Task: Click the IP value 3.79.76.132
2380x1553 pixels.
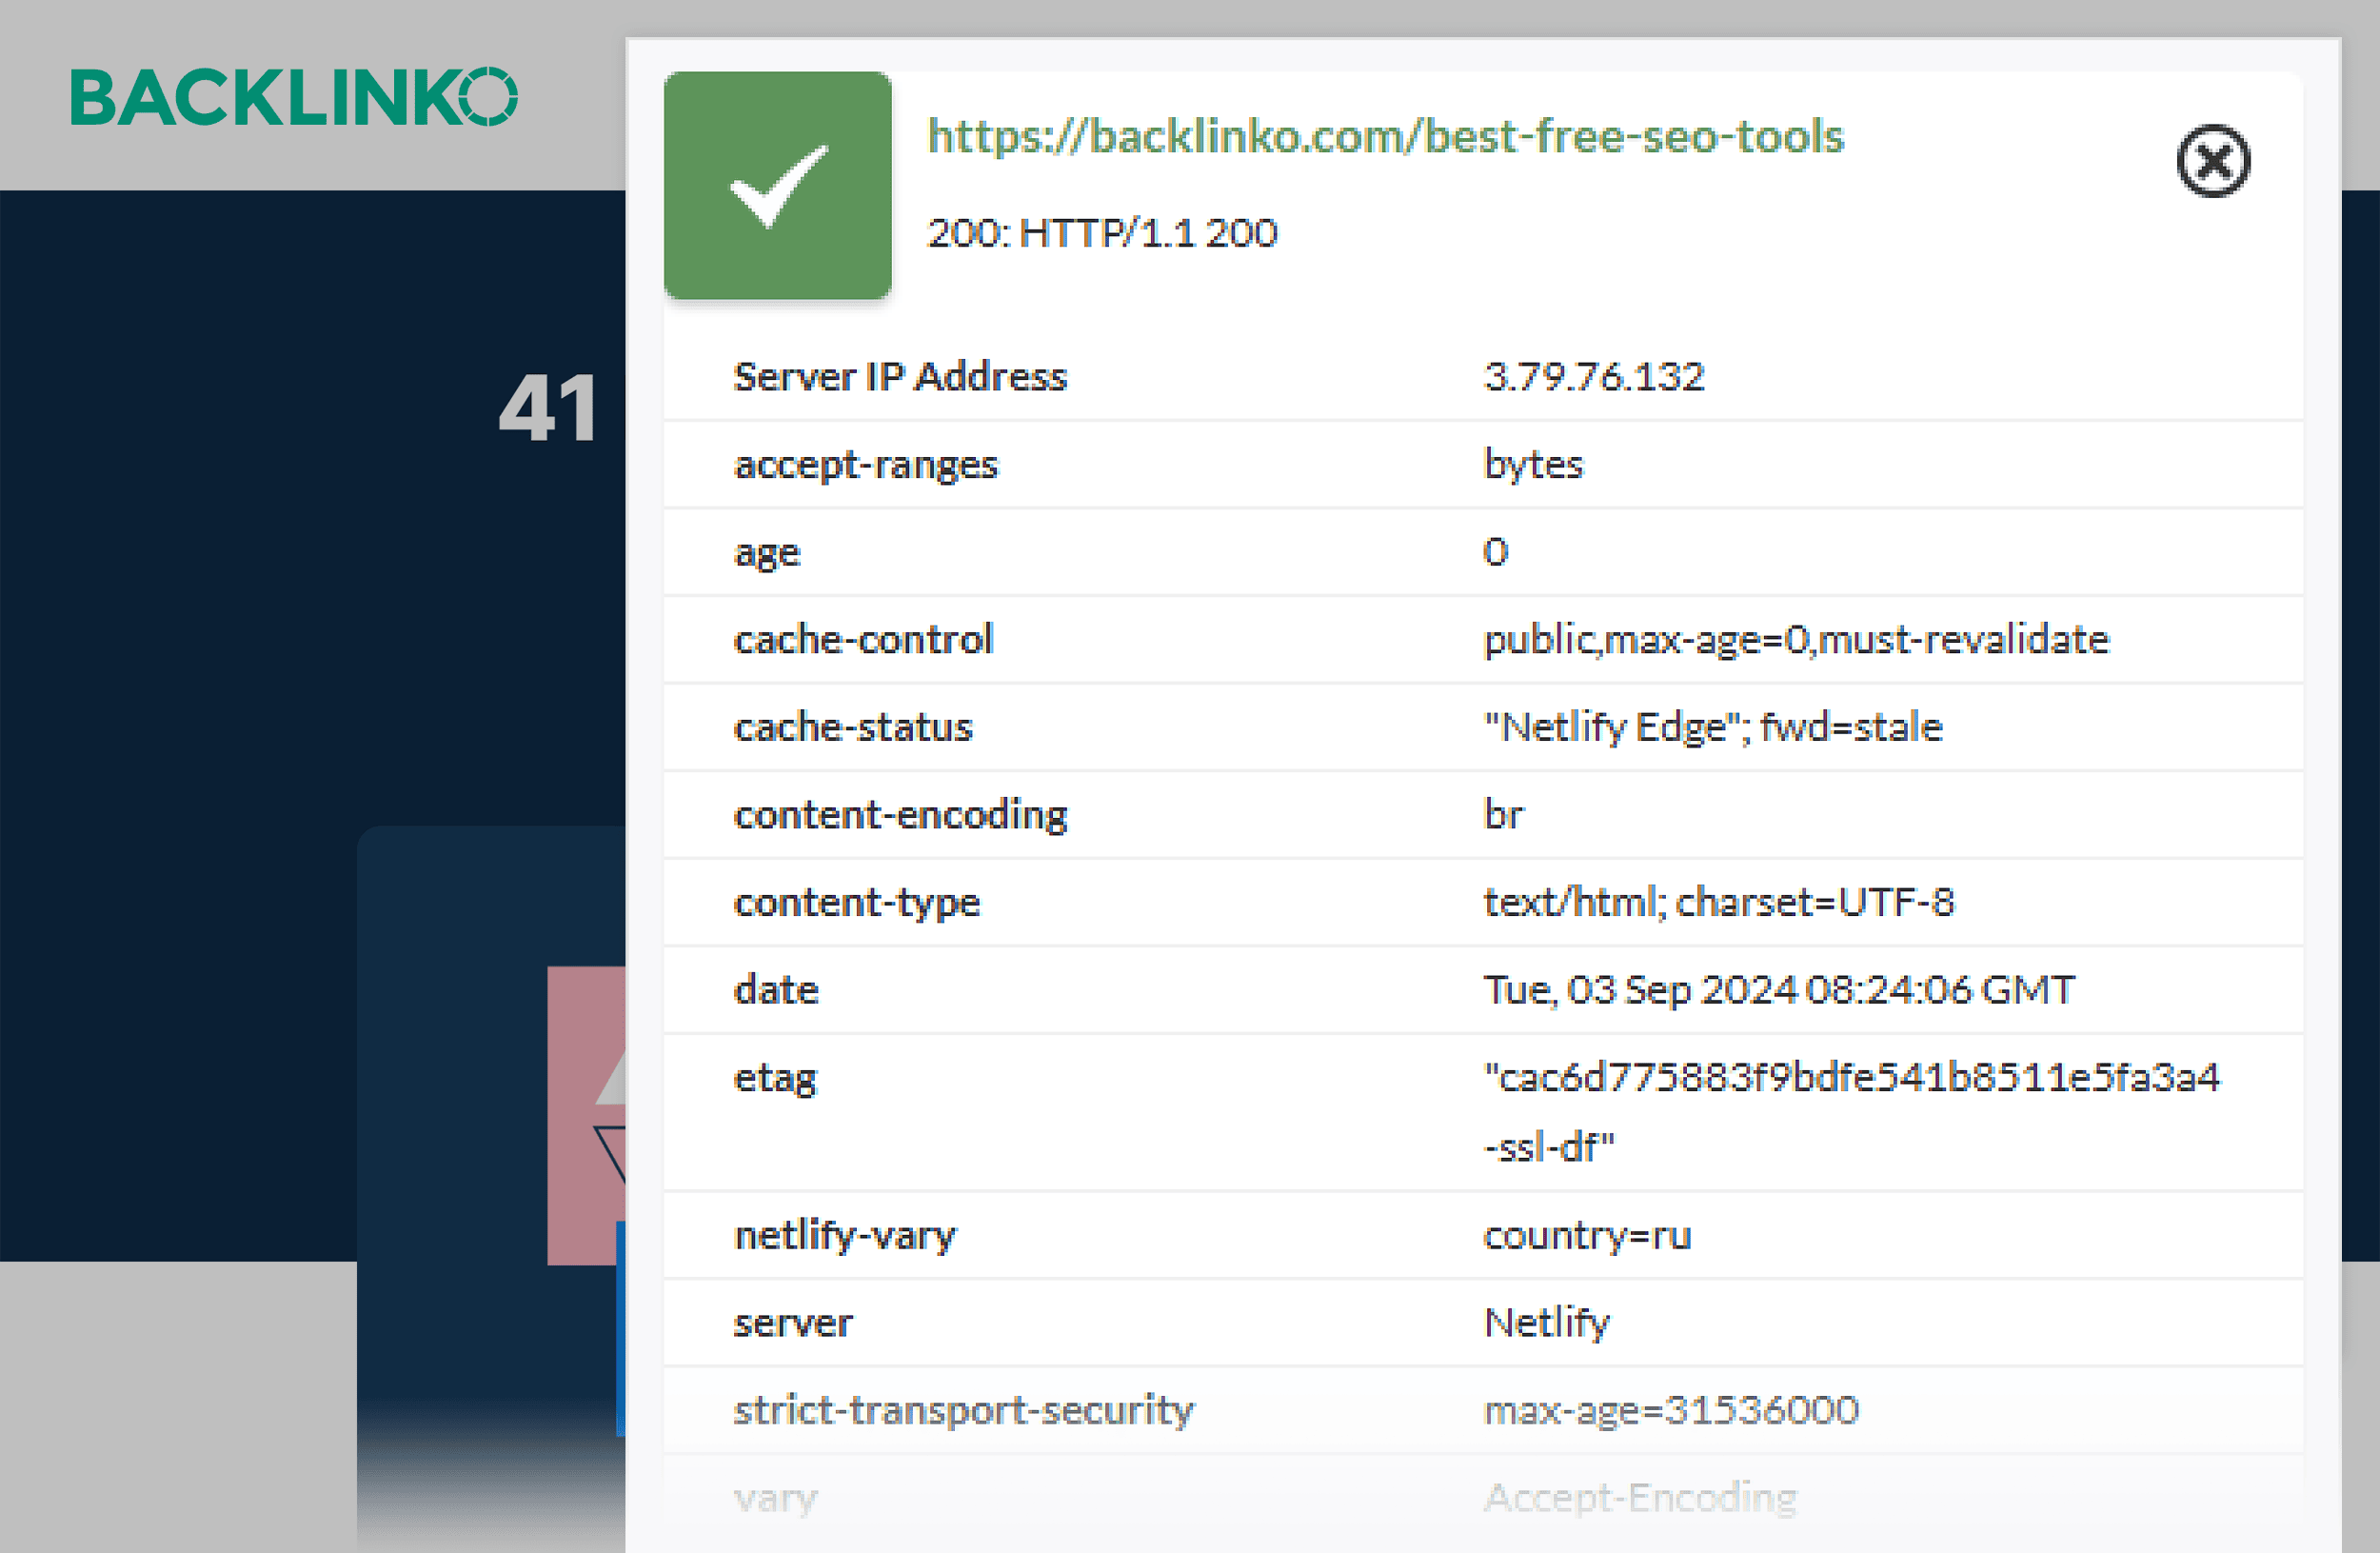Action: (1594, 377)
